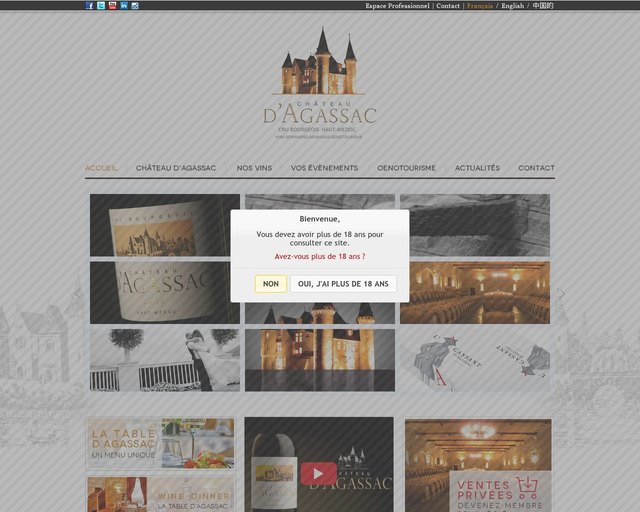Open Contact link in top bar
Image resolution: width=640 pixels, height=512 pixels.
click(x=448, y=6)
